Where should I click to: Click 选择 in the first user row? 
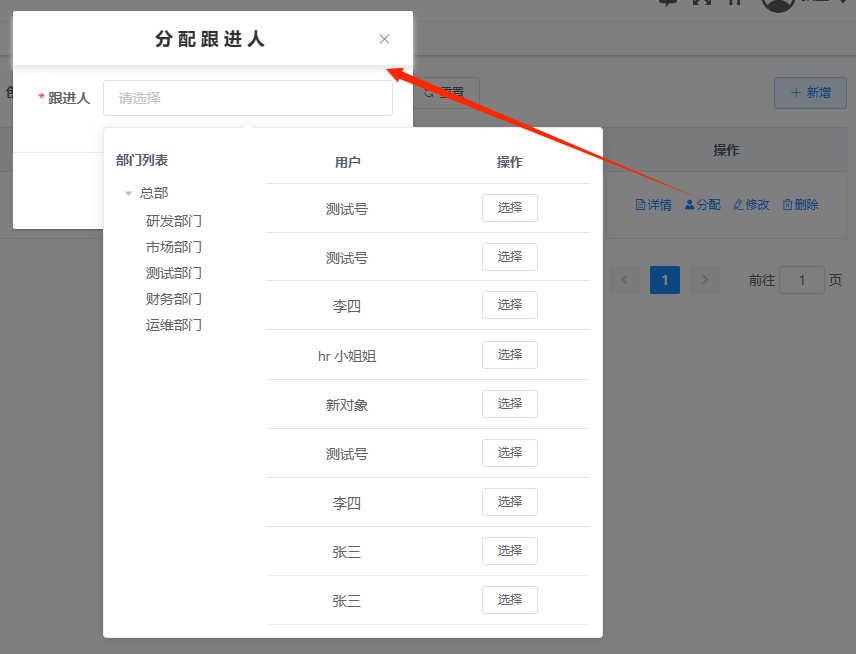(509, 208)
